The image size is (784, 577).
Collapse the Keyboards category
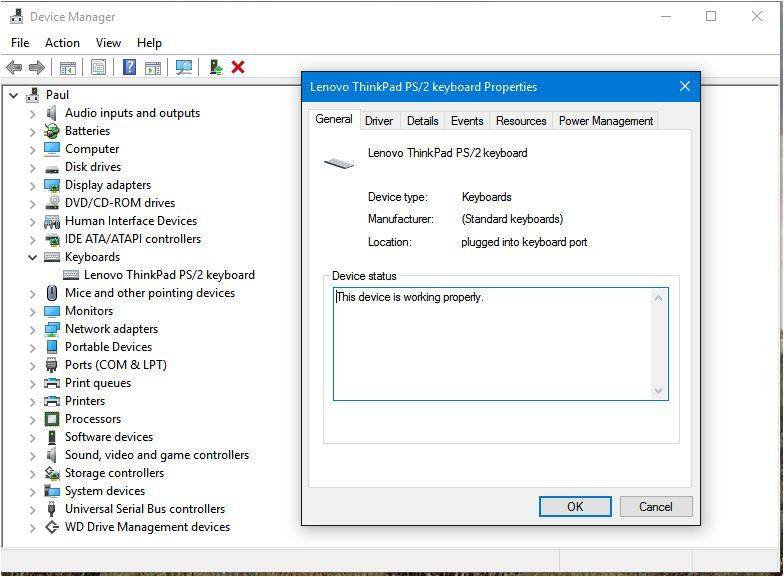click(32, 257)
